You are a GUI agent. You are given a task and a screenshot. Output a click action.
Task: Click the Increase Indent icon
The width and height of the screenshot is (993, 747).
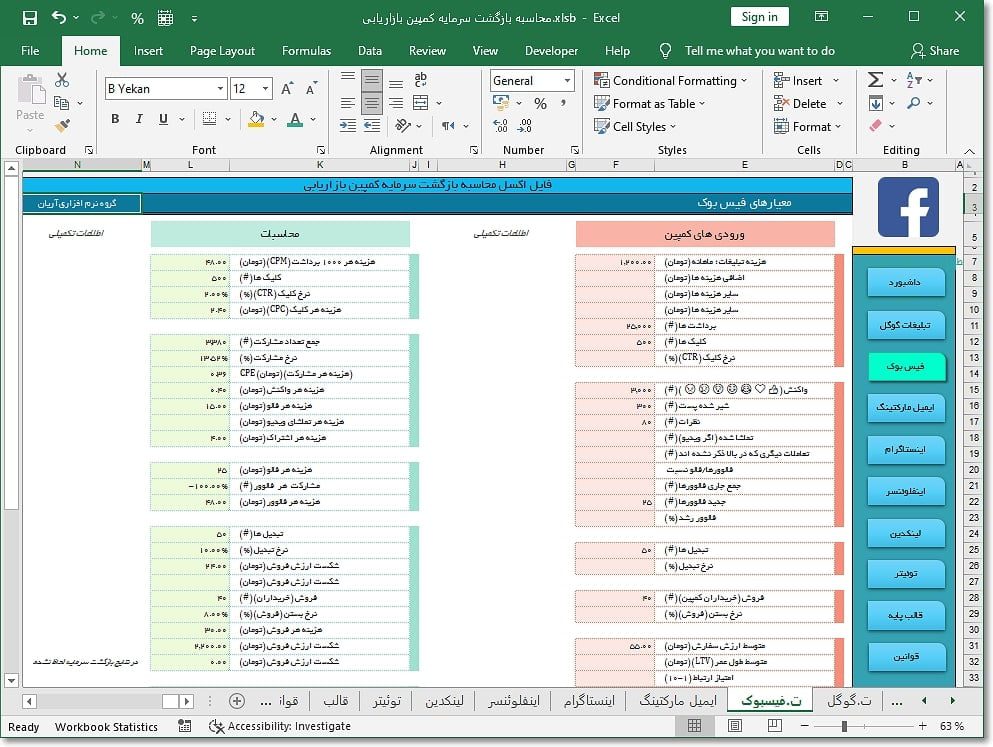tap(372, 125)
